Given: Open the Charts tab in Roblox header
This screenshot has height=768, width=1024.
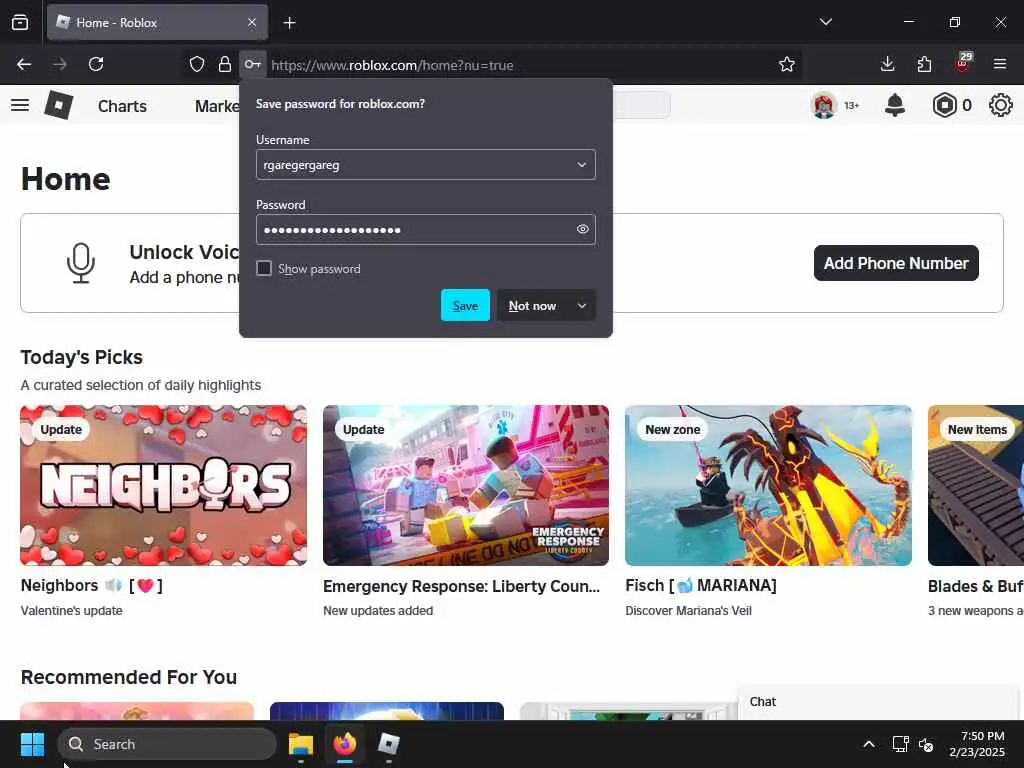Looking at the screenshot, I should (x=122, y=106).
